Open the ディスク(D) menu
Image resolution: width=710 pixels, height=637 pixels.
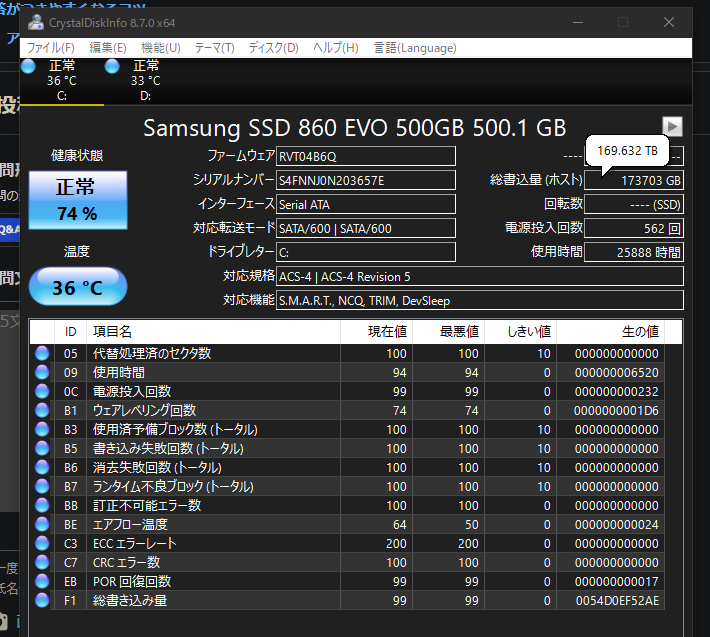(x=273, y=48)
